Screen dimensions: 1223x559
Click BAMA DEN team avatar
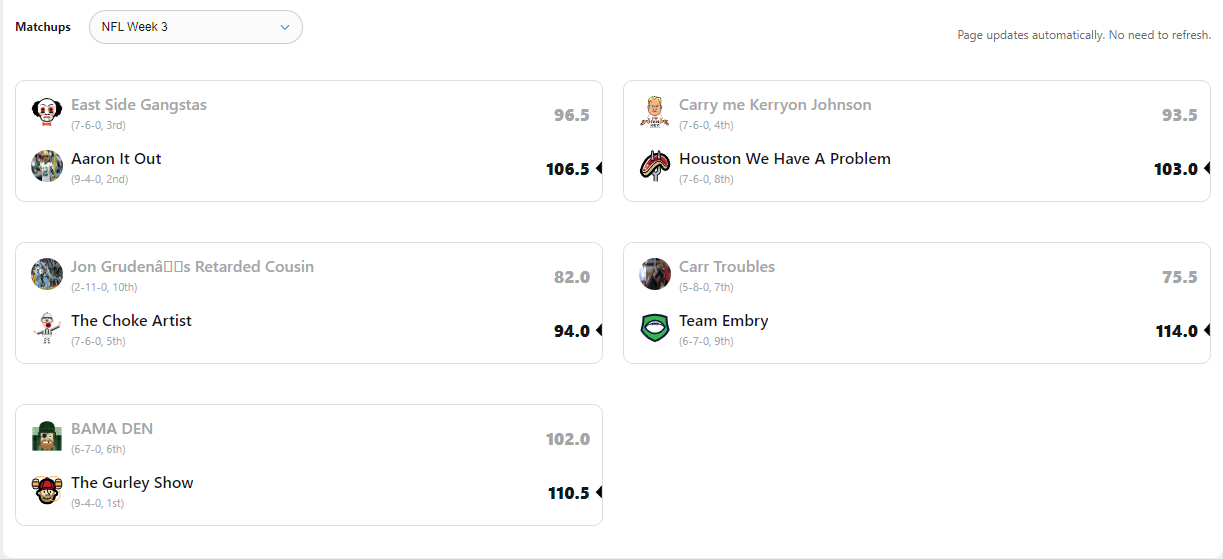click(x=47, y=436)
